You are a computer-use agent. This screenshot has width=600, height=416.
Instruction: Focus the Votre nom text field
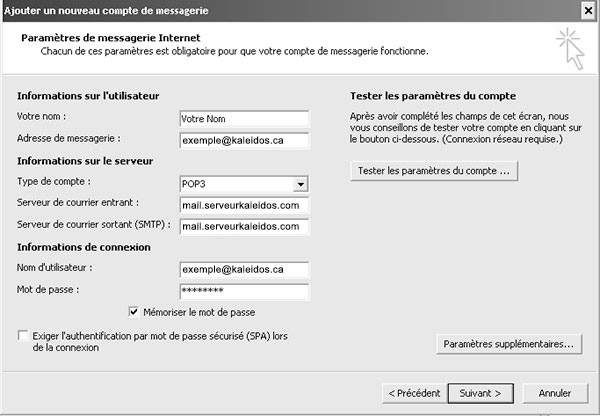tap(244, 119)
